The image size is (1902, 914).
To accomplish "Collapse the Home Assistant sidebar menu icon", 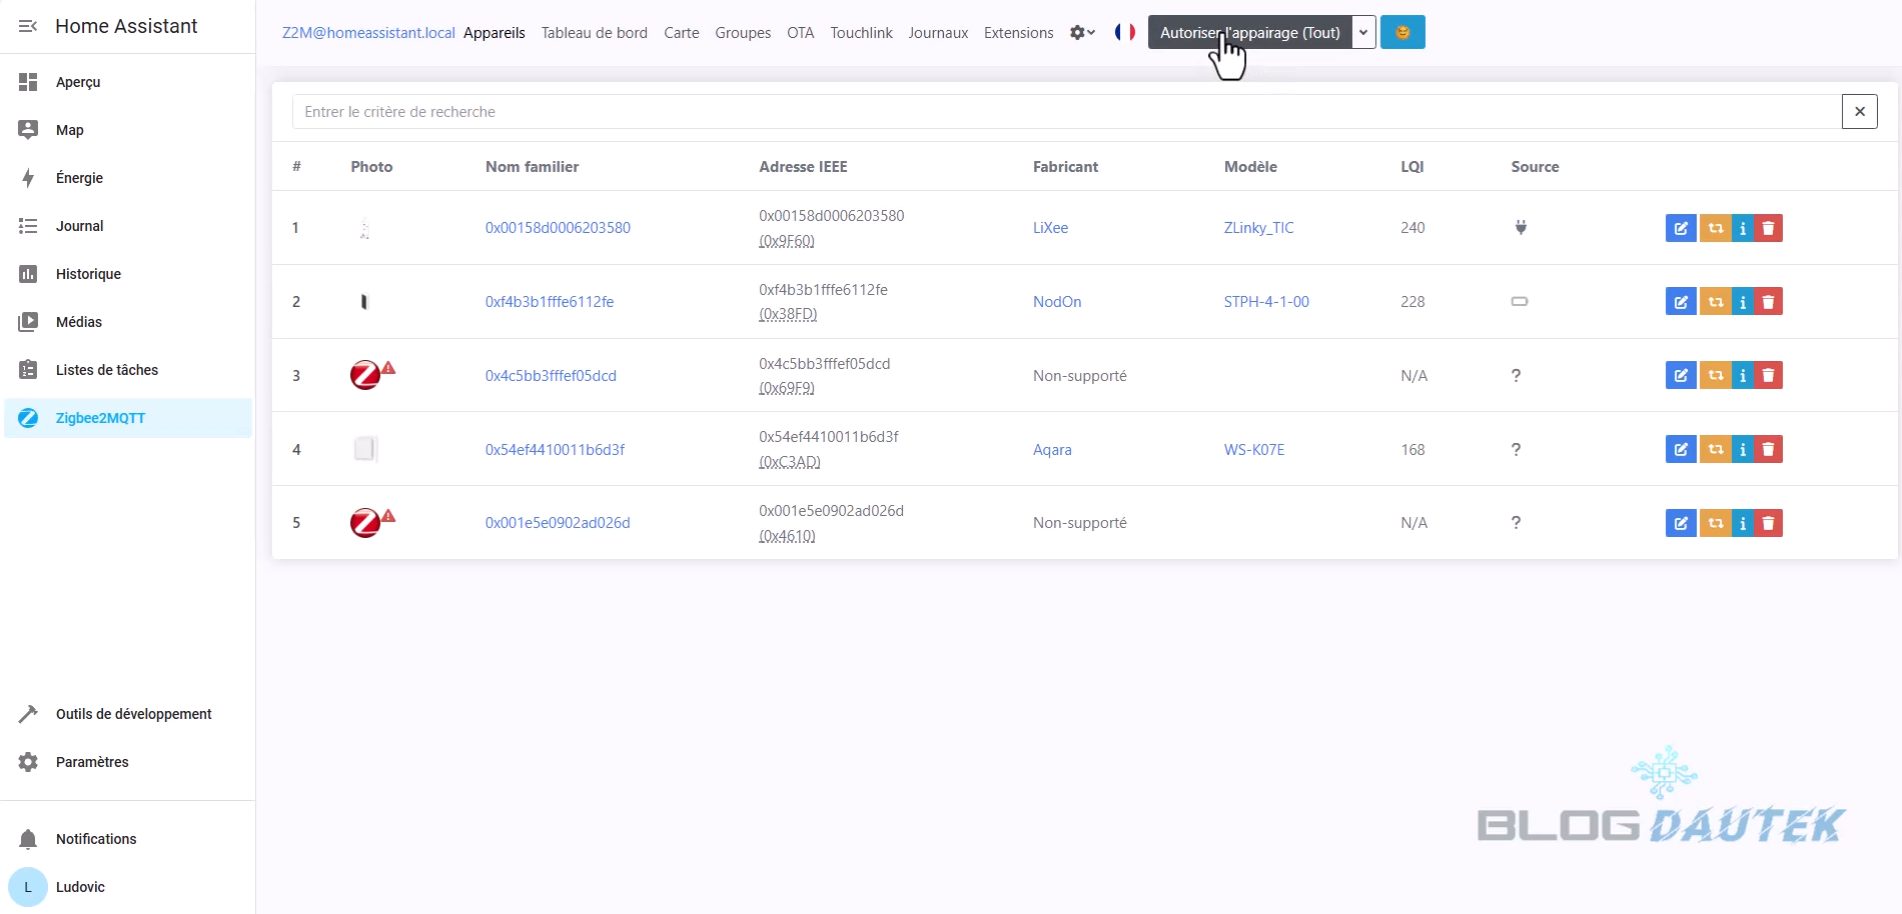I will pos(28,26).
